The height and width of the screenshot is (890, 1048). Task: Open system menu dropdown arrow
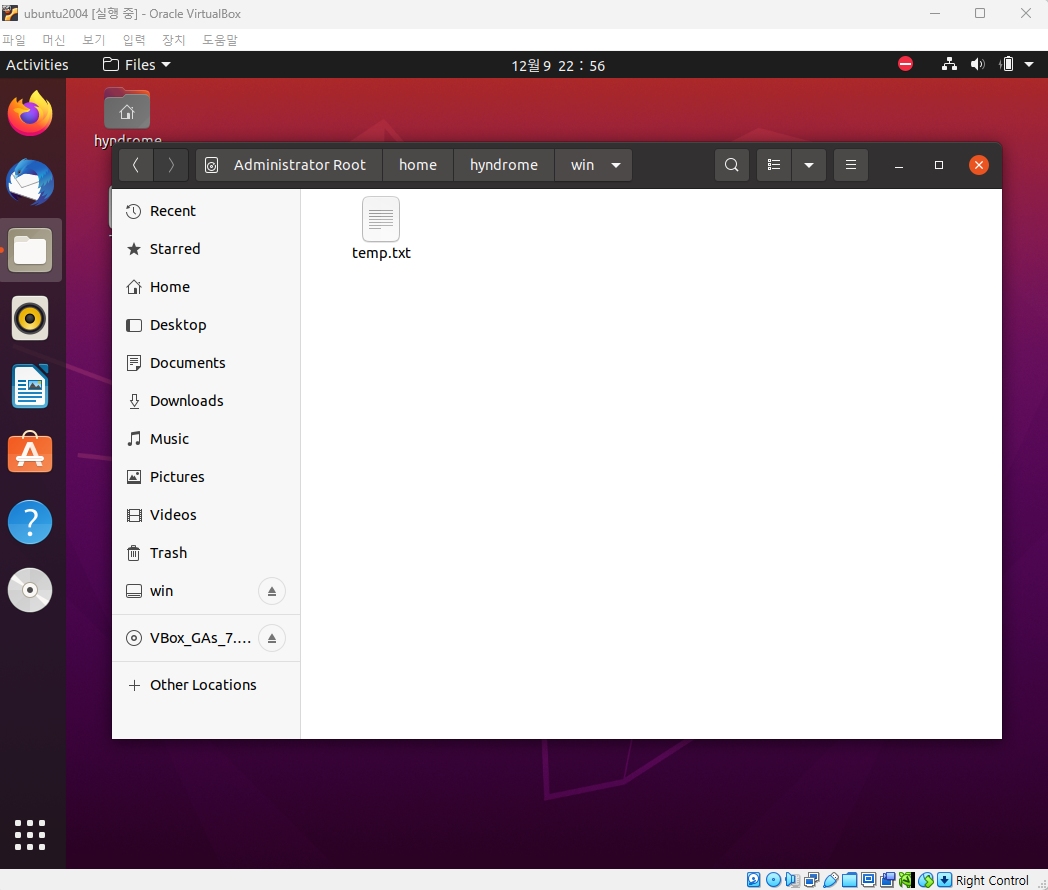pyautogui.click(x=1029, y=65)
